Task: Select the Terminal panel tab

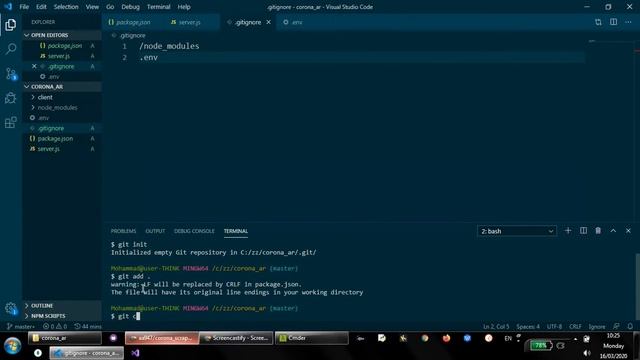Action: coord(236,231)
